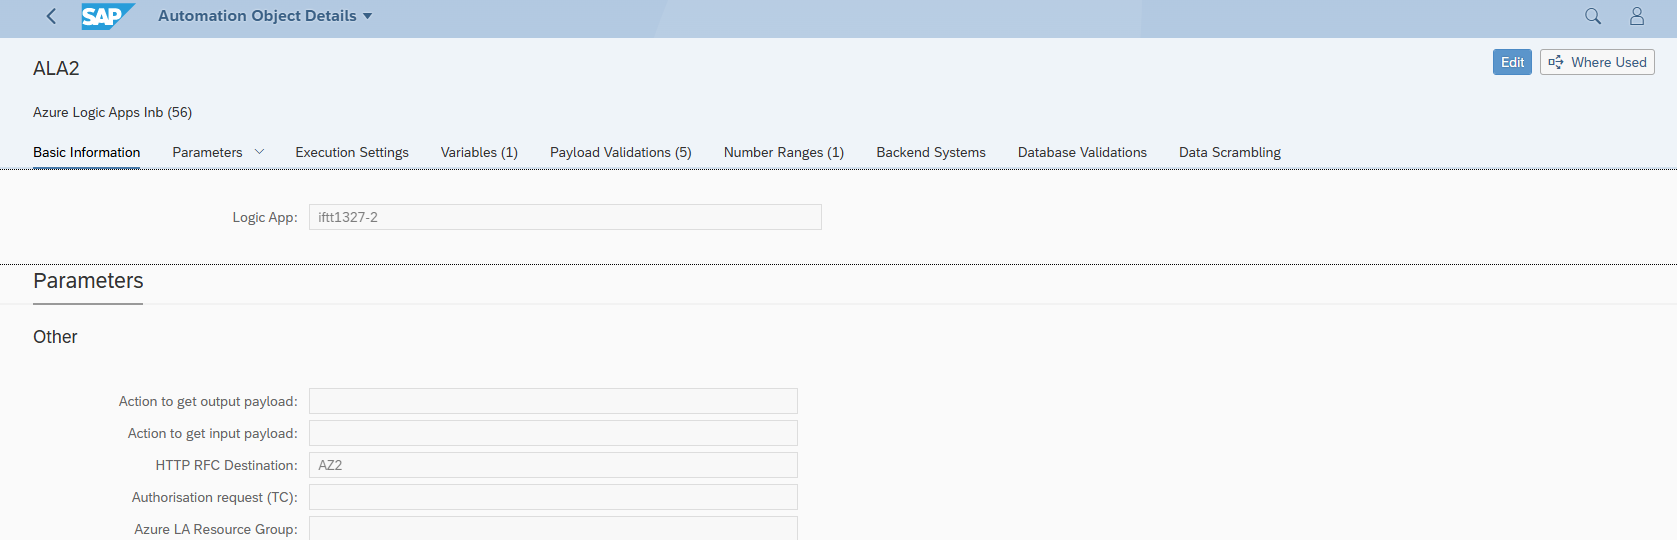Open the Number Ranges (1) tab
The width and height of the screenshot is (1677, 540).
784,152
